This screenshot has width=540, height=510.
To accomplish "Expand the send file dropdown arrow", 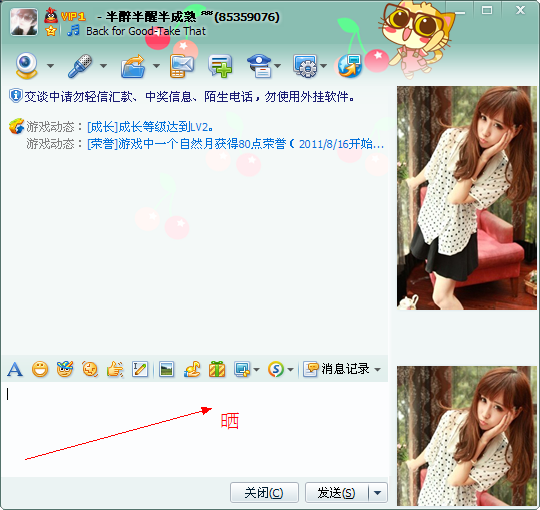I will click(156, 66).
